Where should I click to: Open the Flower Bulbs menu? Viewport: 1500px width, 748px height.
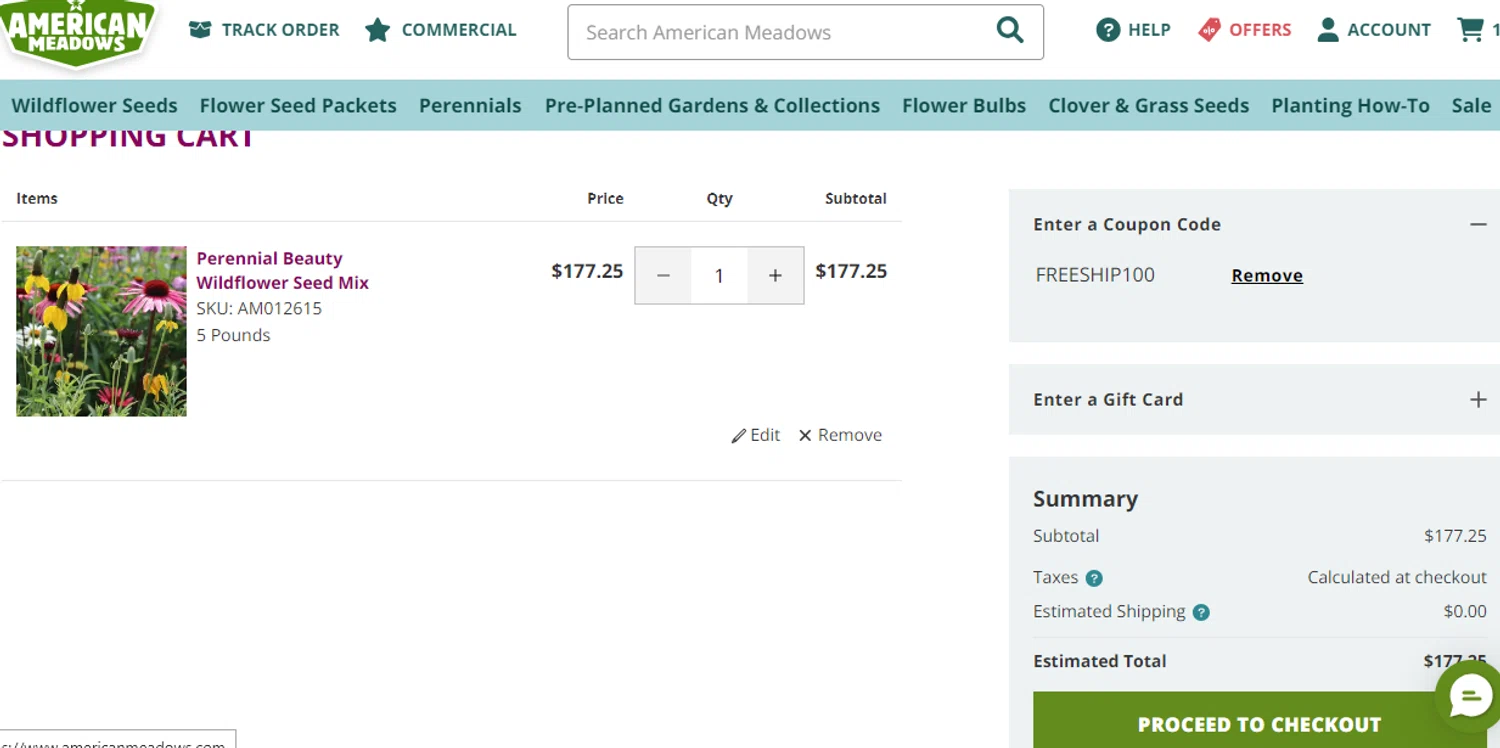(x=964, y=106)
